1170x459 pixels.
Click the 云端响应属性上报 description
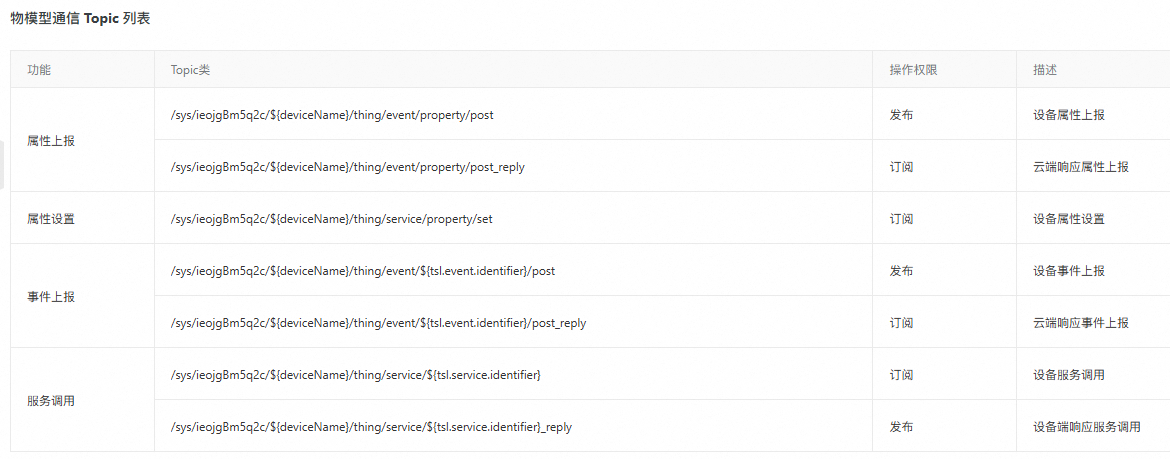pos(1081,167)
